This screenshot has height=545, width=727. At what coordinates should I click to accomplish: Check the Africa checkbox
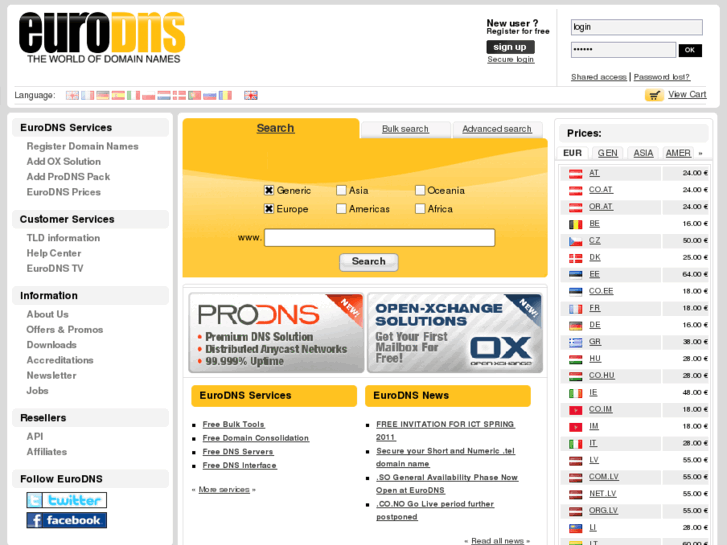click(420, 209)
